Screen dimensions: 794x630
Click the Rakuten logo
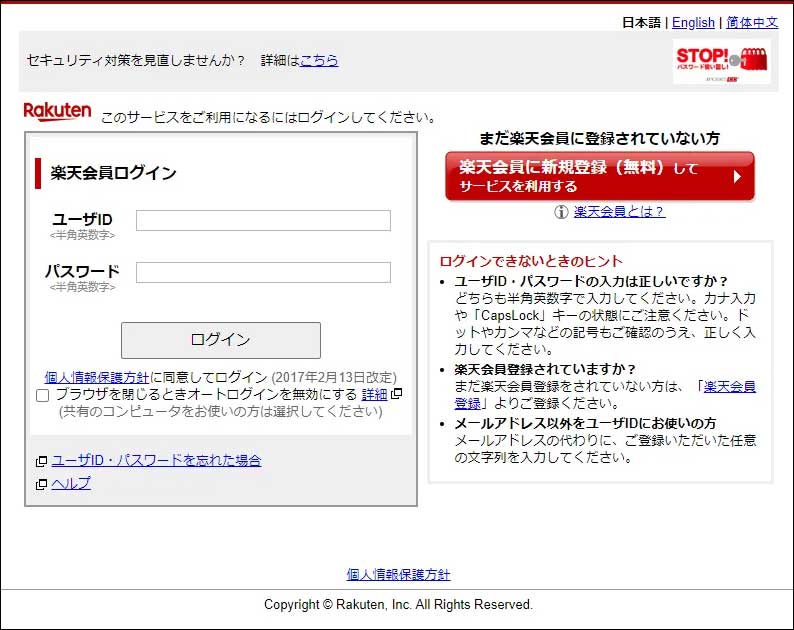click(57, 111)
